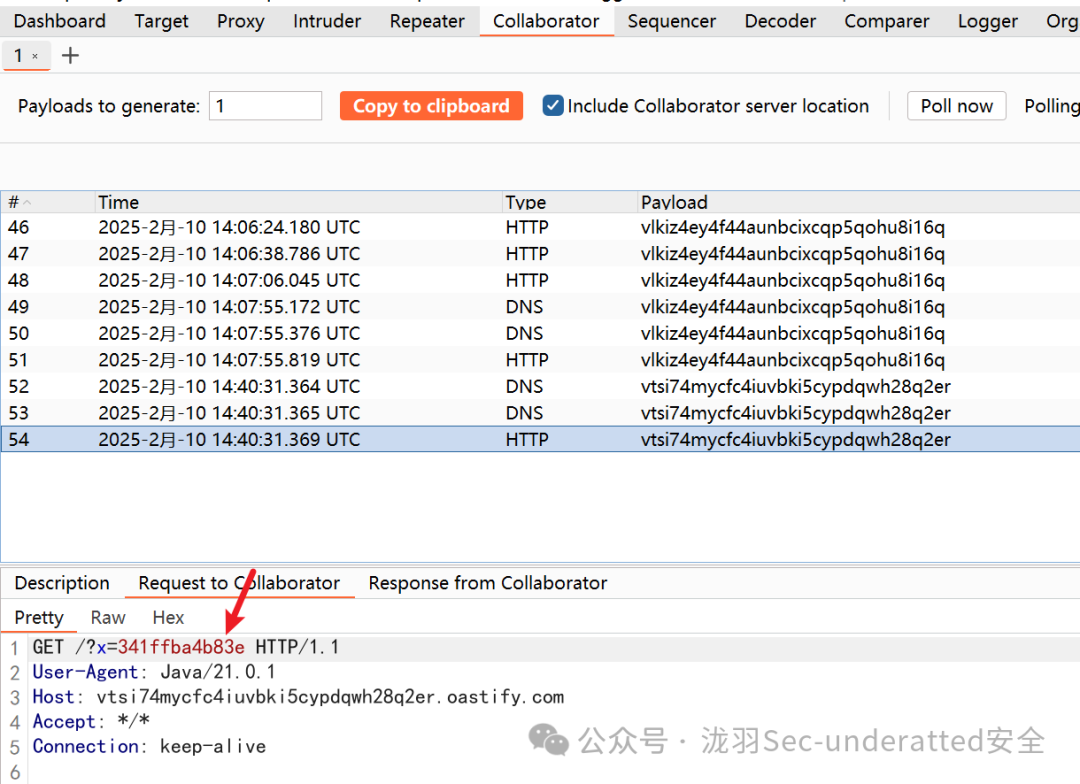Screen dimensions: 1080x784
Task: Open the Description tab
Action: (62, 583)
